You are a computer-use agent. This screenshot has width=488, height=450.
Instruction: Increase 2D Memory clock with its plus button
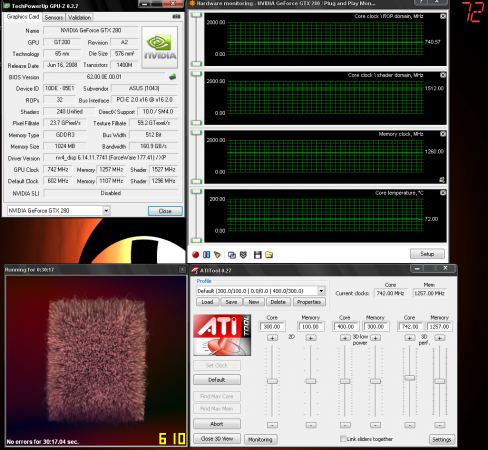(311, 338)
